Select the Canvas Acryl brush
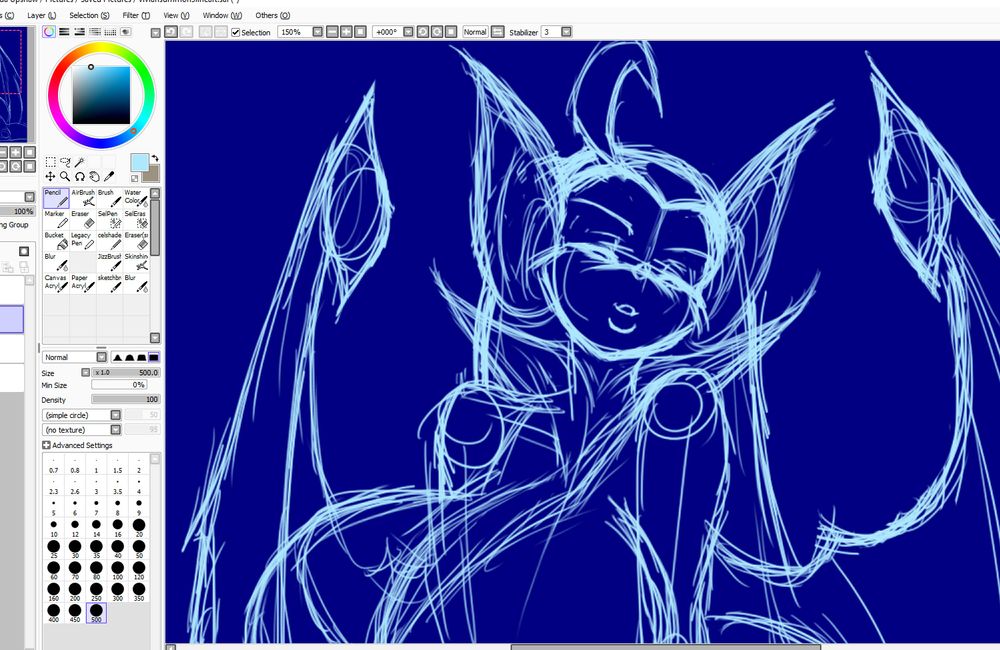Image resolution: width=1000 pixels, height=650 pixels. tap(56, 283)
